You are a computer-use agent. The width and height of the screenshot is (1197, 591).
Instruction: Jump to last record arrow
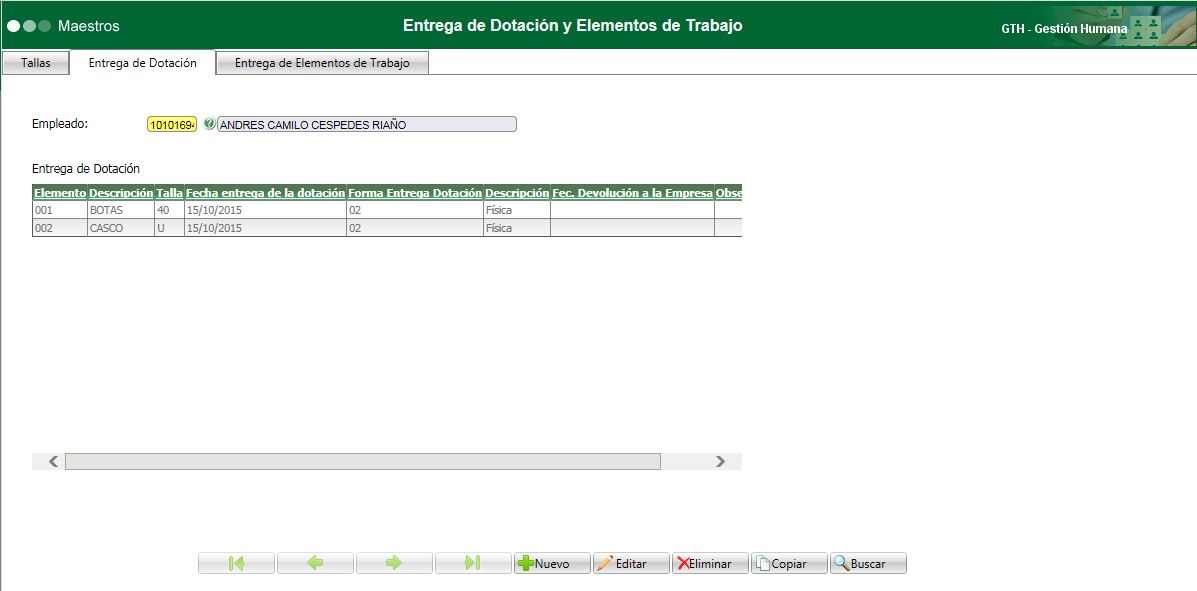coord(473,564)
